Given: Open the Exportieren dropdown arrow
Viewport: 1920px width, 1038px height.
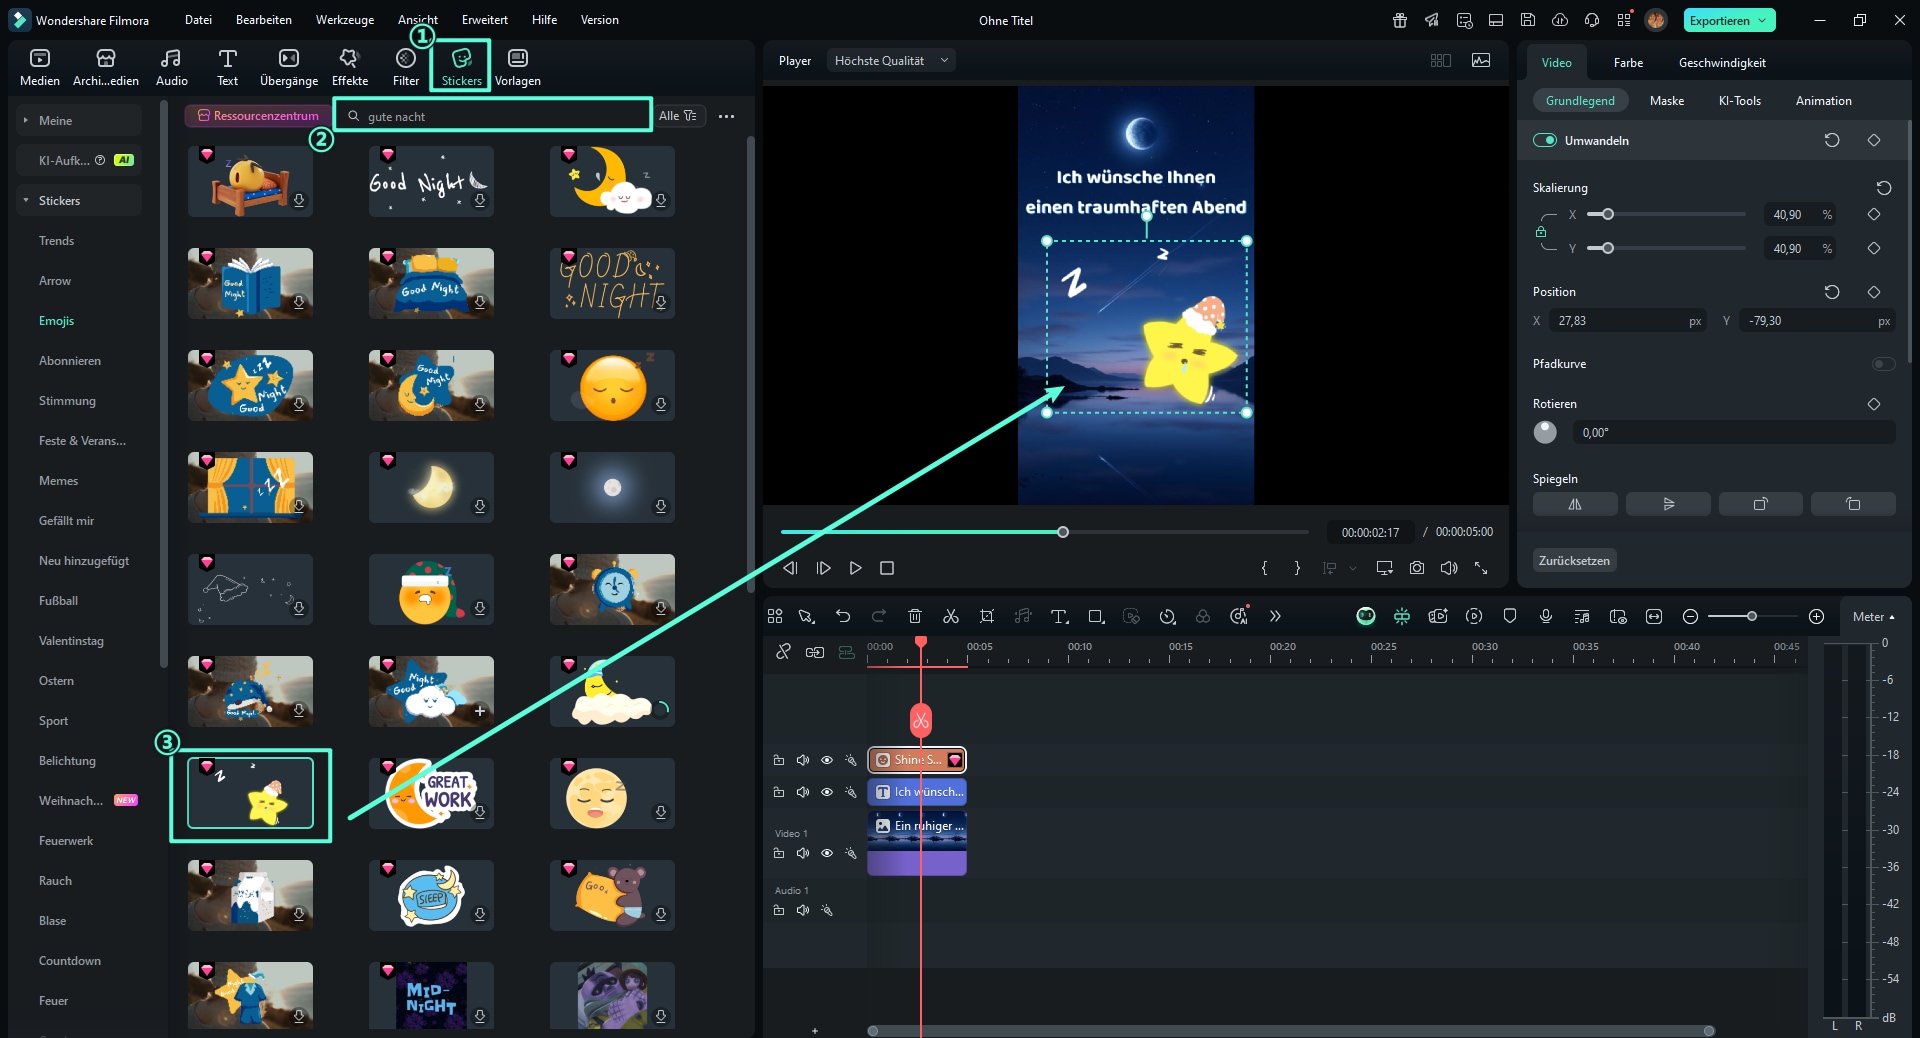Looking at the screenshot, I should (x=1762, y=20).
